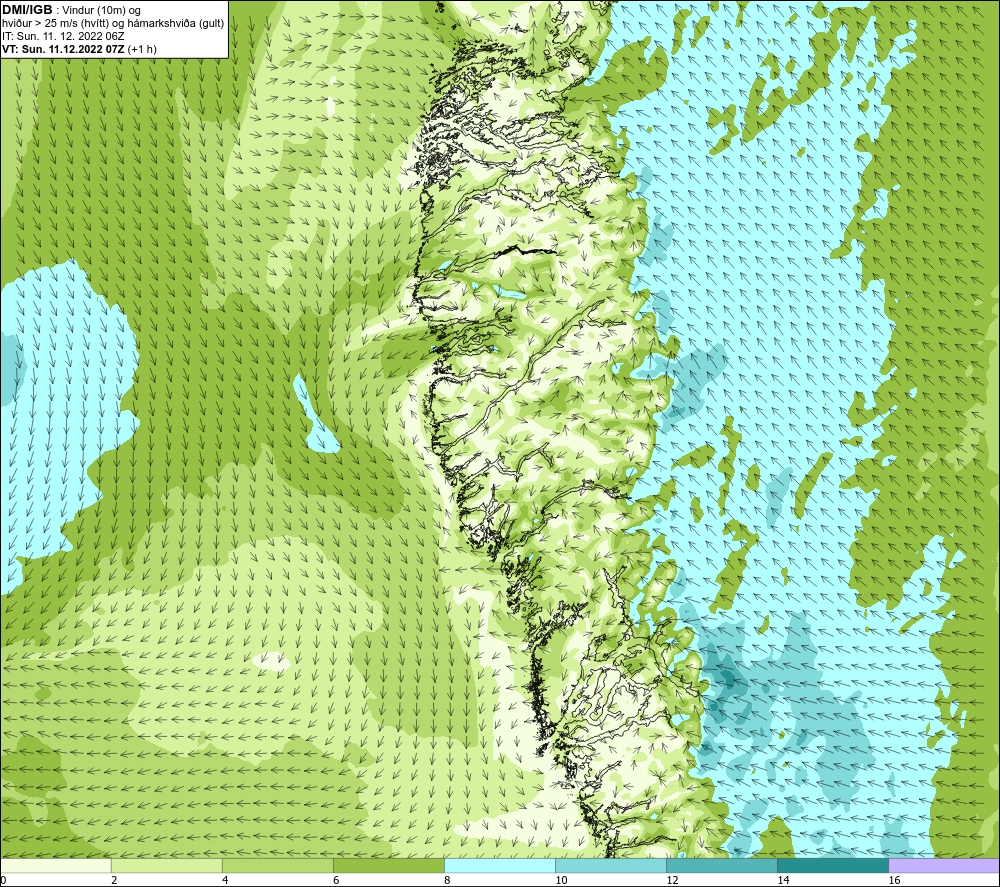This screenshot has width=1000, height=887.
Task: Click the "(+1 h)" forecast offset text
Action: [x=142, y=49]
